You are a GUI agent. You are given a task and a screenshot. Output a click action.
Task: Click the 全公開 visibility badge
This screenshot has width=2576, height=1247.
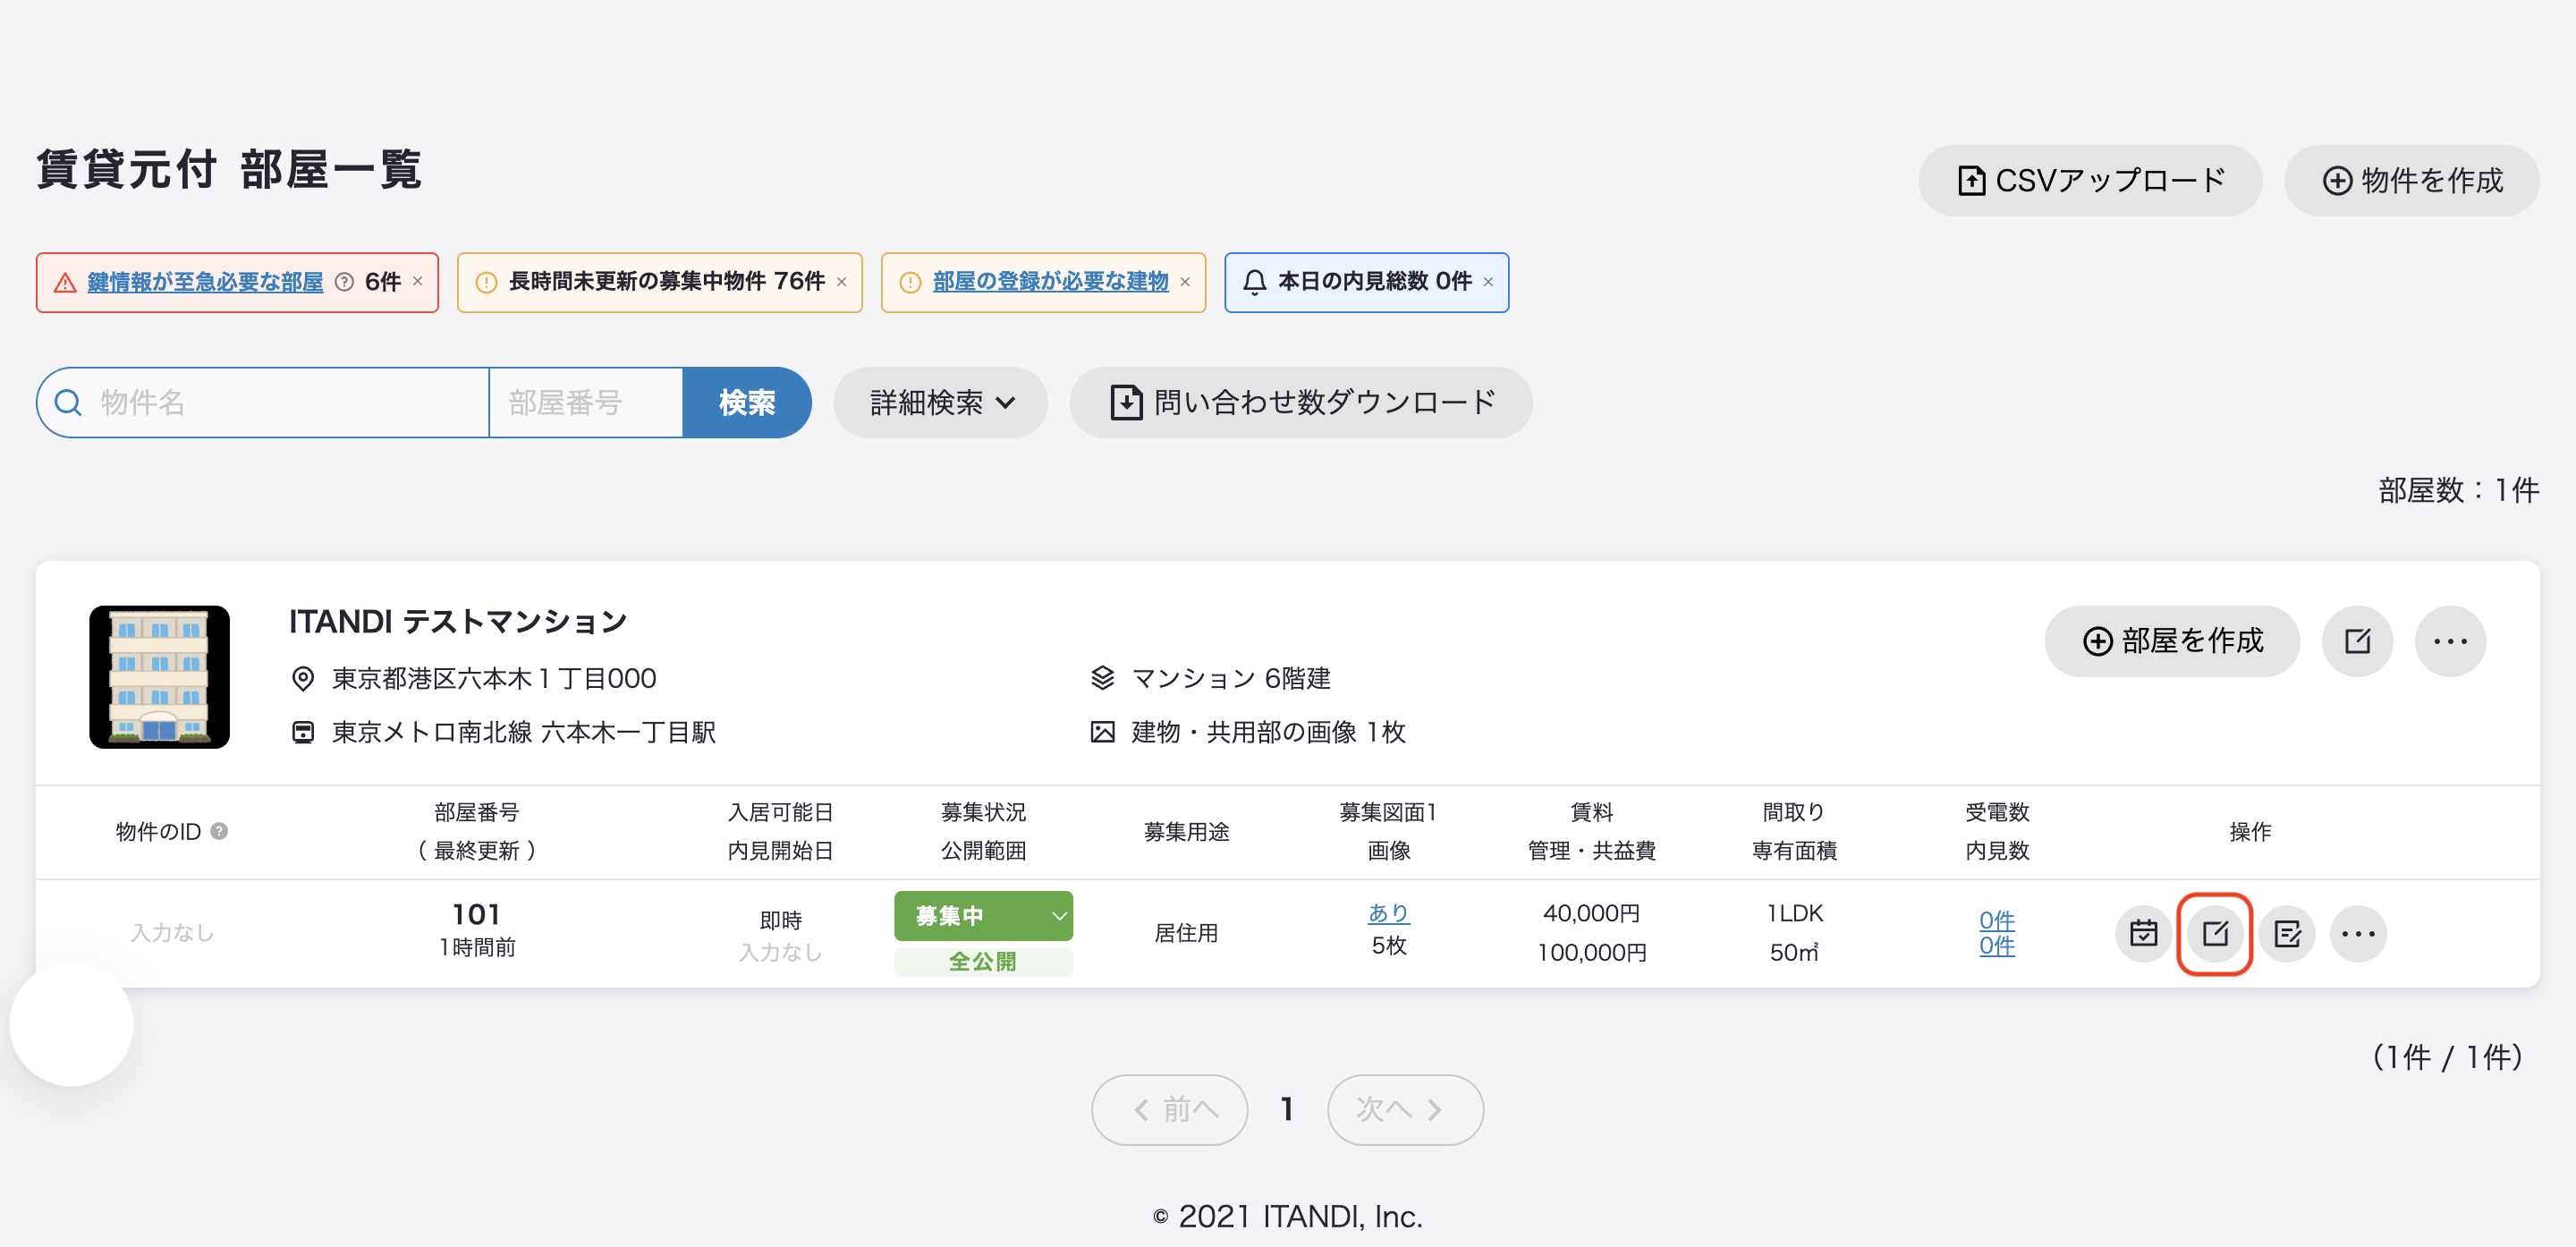pos(983,962)
